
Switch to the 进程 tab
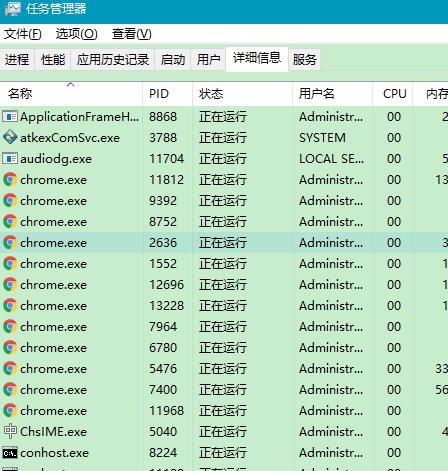pyautogui.click(x=17, y=60)
